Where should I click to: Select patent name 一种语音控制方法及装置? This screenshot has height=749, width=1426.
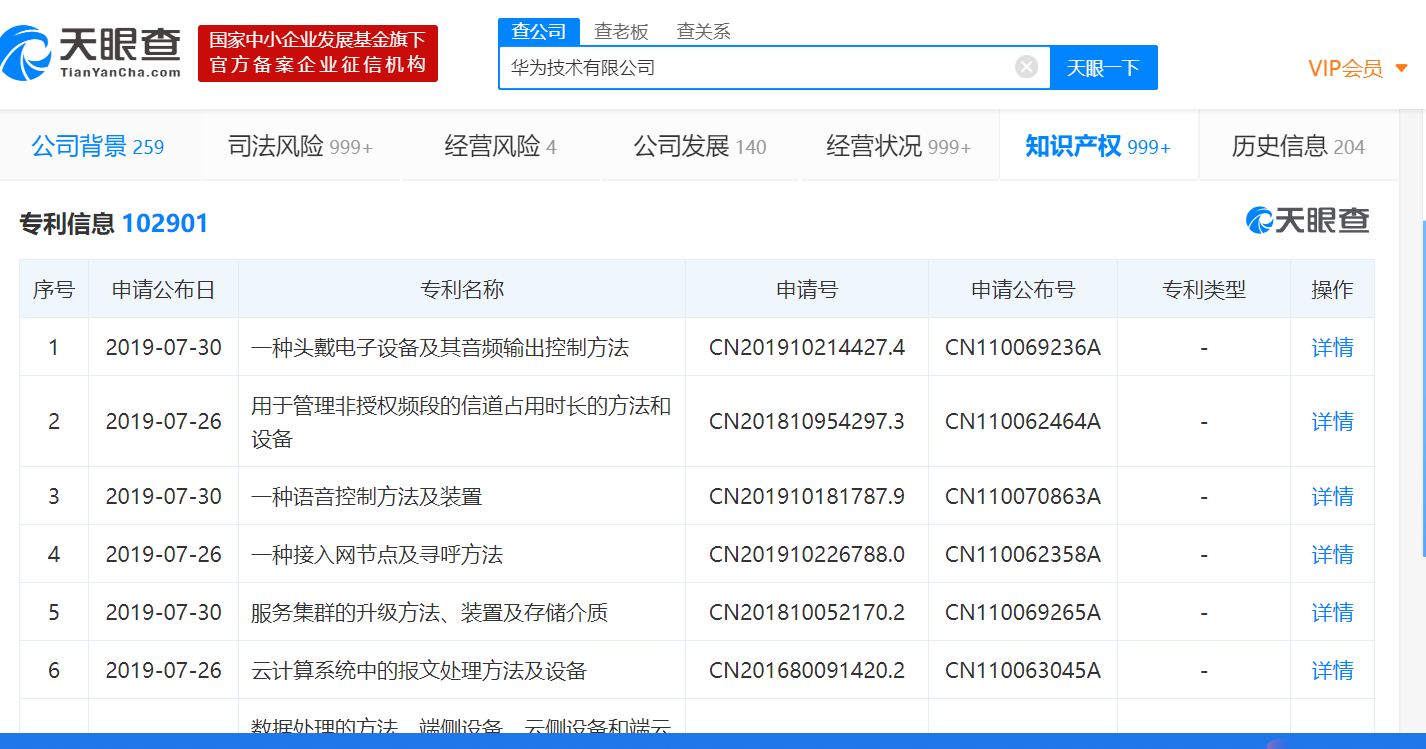click(366, 497)
